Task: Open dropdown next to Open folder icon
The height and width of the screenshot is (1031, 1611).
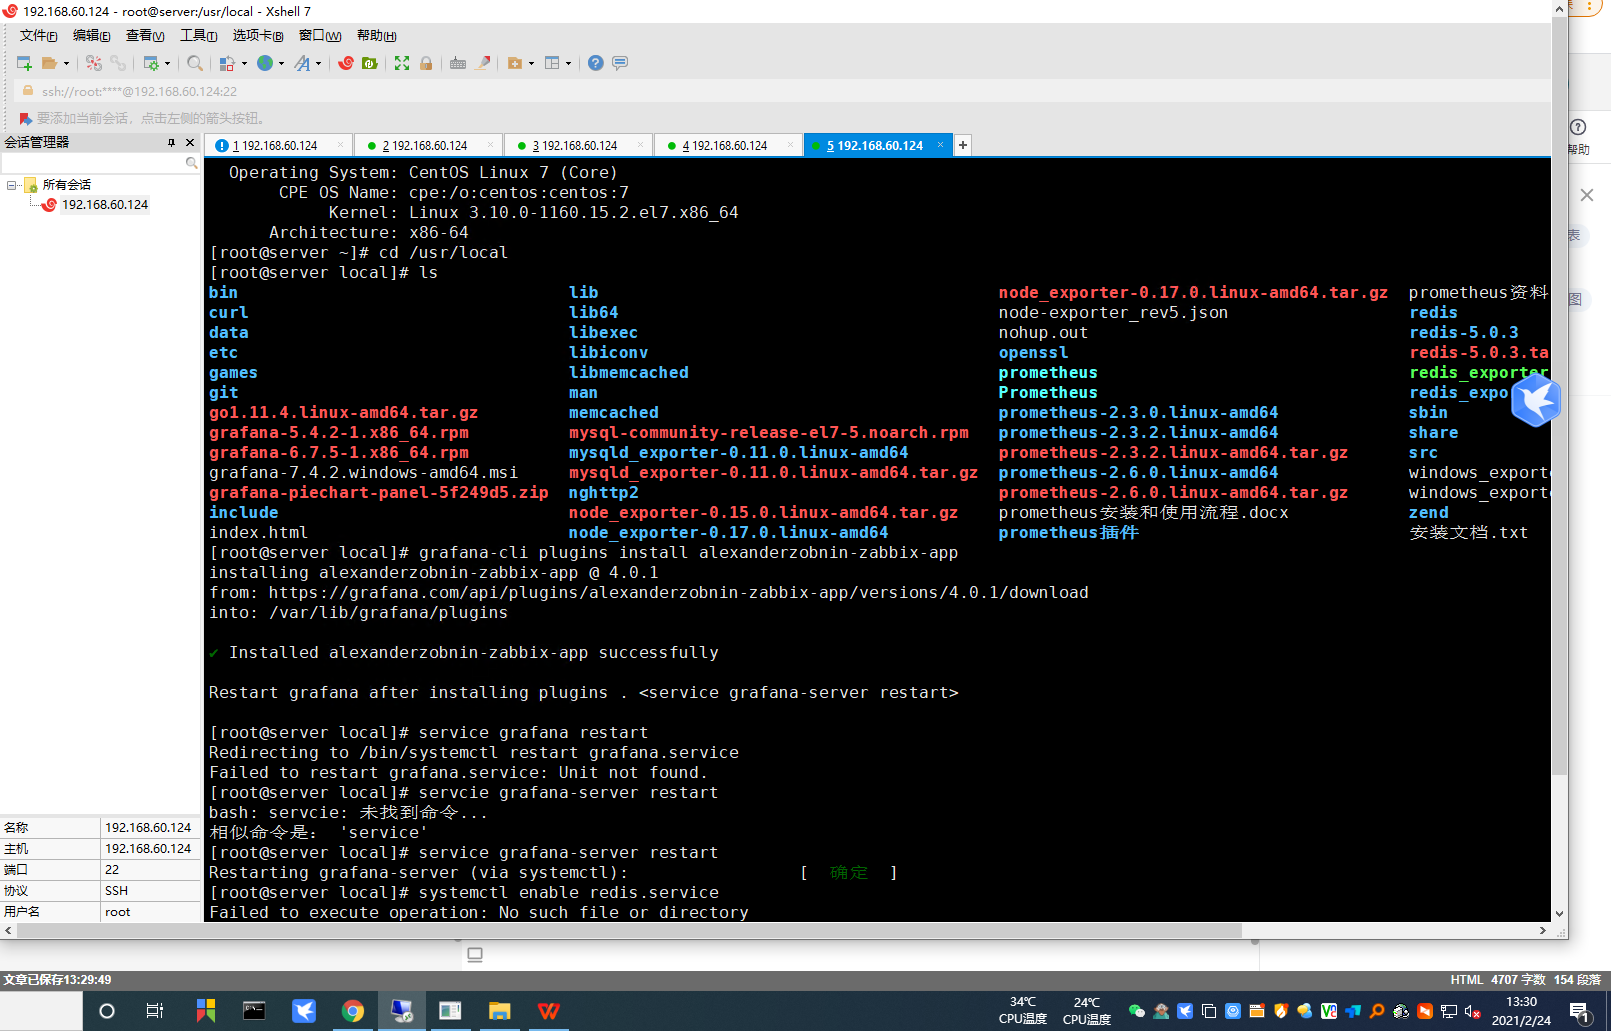Action: click(67, 63)
